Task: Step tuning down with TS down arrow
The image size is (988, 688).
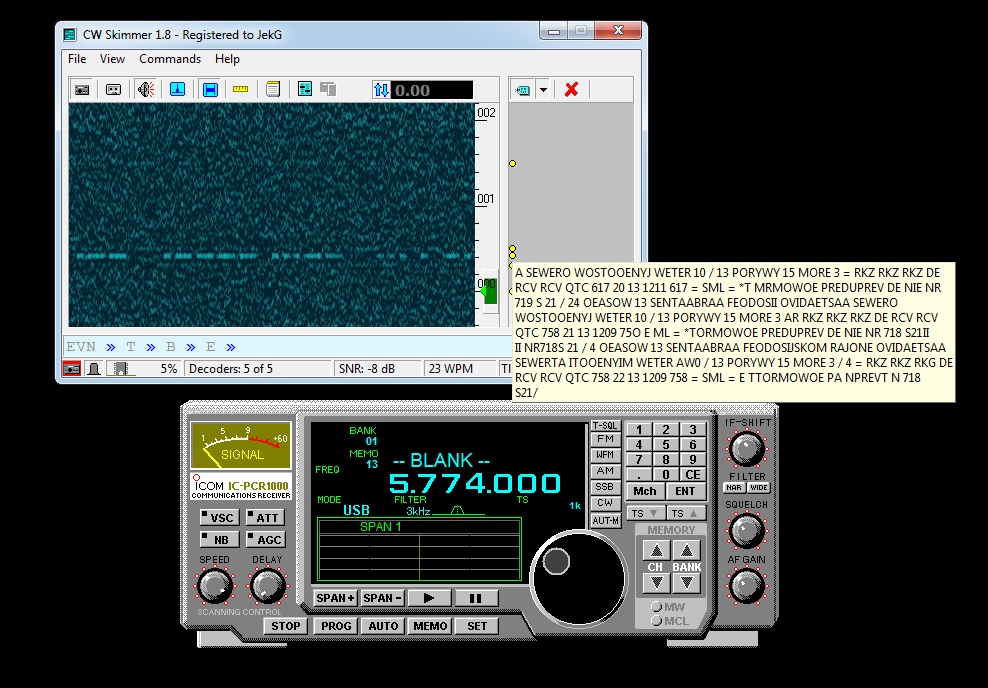Action: click(643, 513)
